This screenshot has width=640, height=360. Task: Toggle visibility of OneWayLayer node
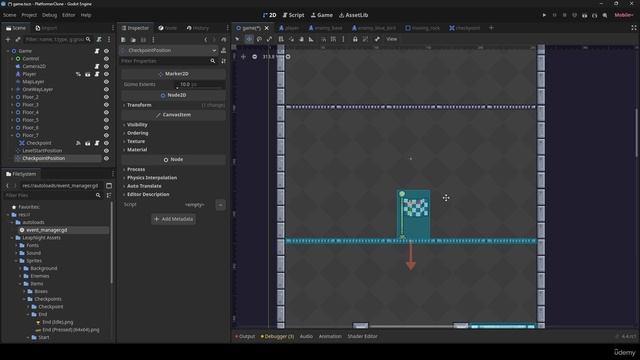point(107,89)
